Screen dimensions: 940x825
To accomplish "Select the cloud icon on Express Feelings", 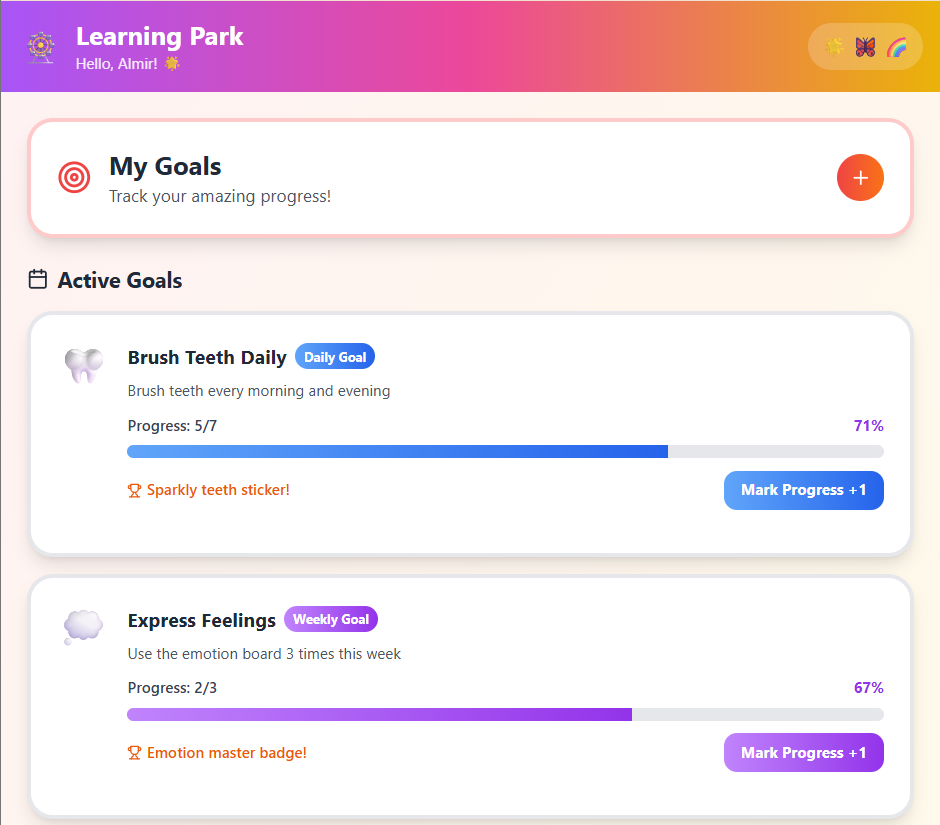I will click(x=83, y=627).
